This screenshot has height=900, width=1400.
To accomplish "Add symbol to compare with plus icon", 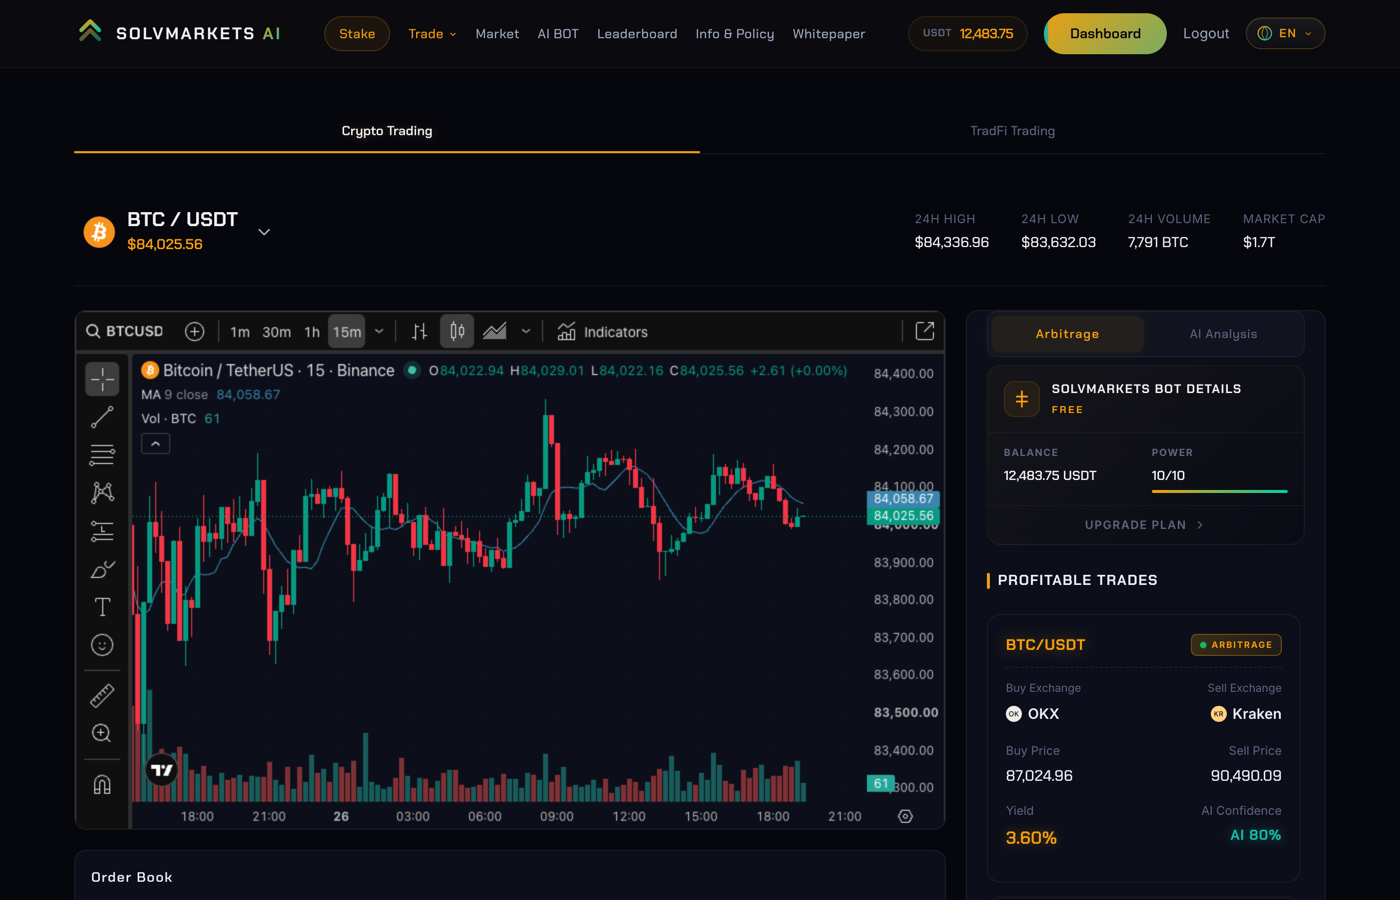I will [195, 332].
